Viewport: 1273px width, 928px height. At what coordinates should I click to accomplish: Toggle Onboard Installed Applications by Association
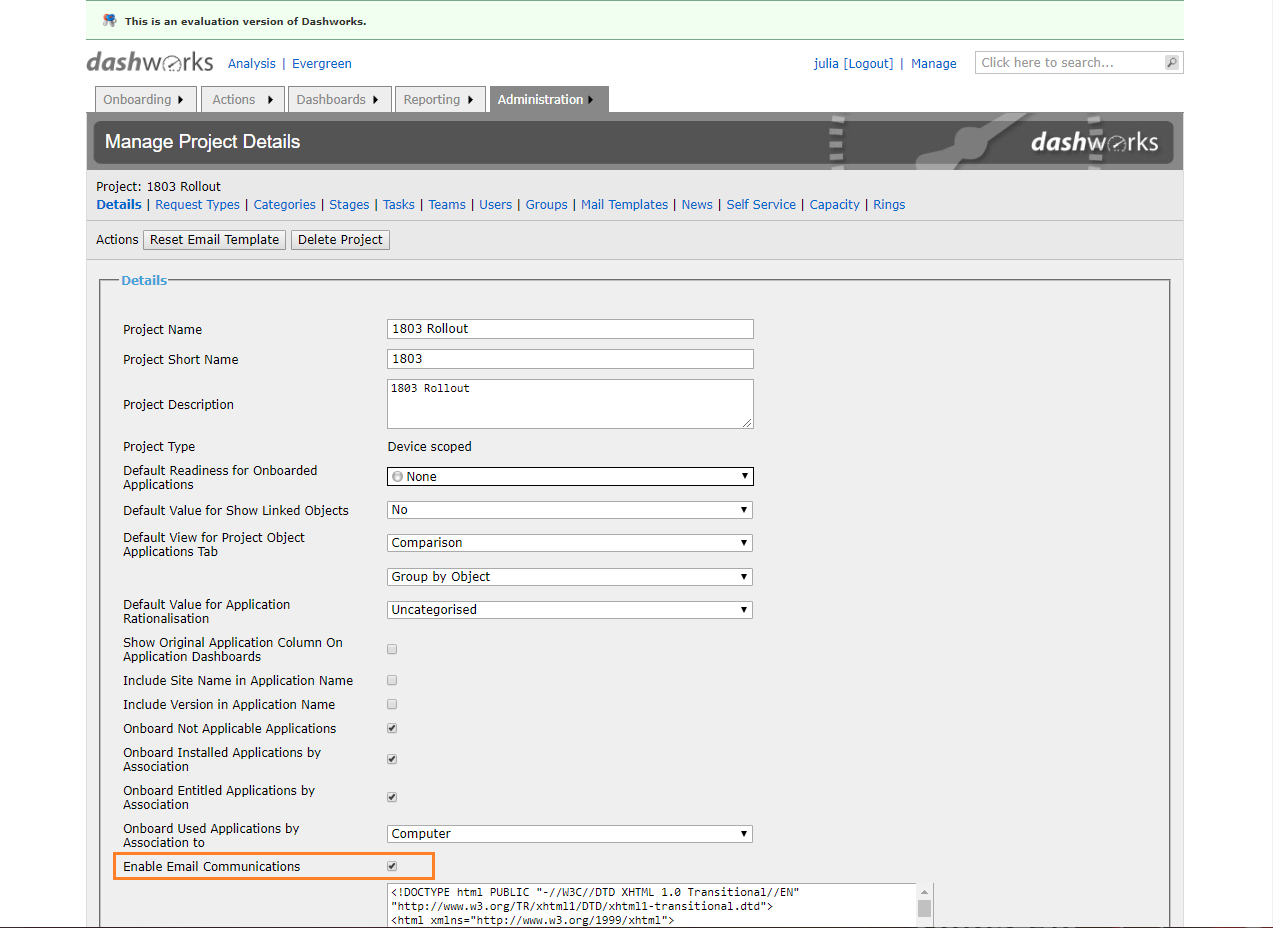click(392, 759)
